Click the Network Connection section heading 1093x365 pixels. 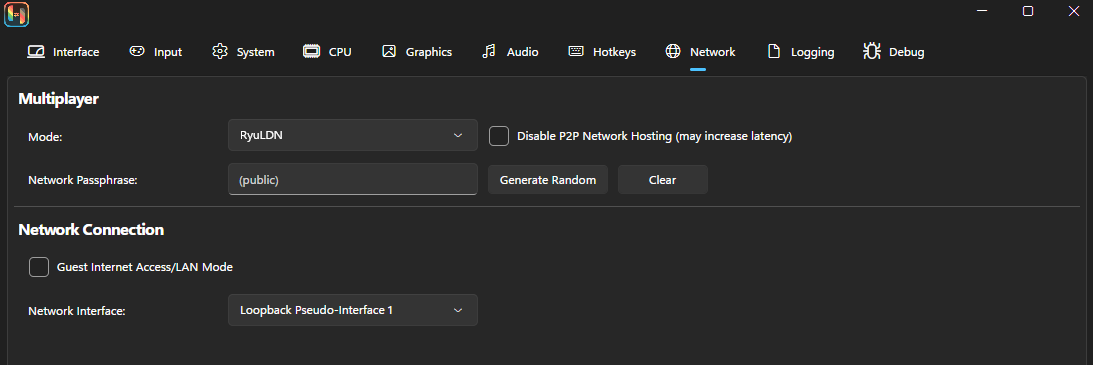pos(91,230)
